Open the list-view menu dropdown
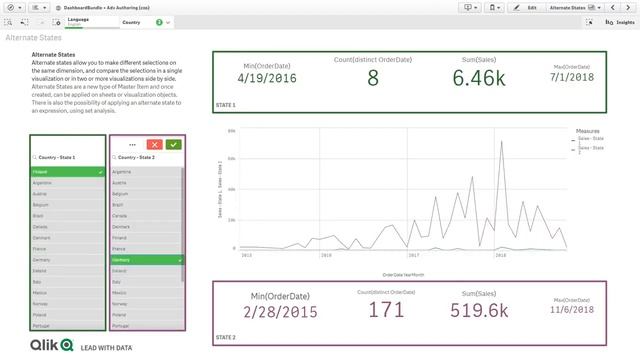Image resolution: width=640 pixels, height=360 pixels. pos(39,7)
